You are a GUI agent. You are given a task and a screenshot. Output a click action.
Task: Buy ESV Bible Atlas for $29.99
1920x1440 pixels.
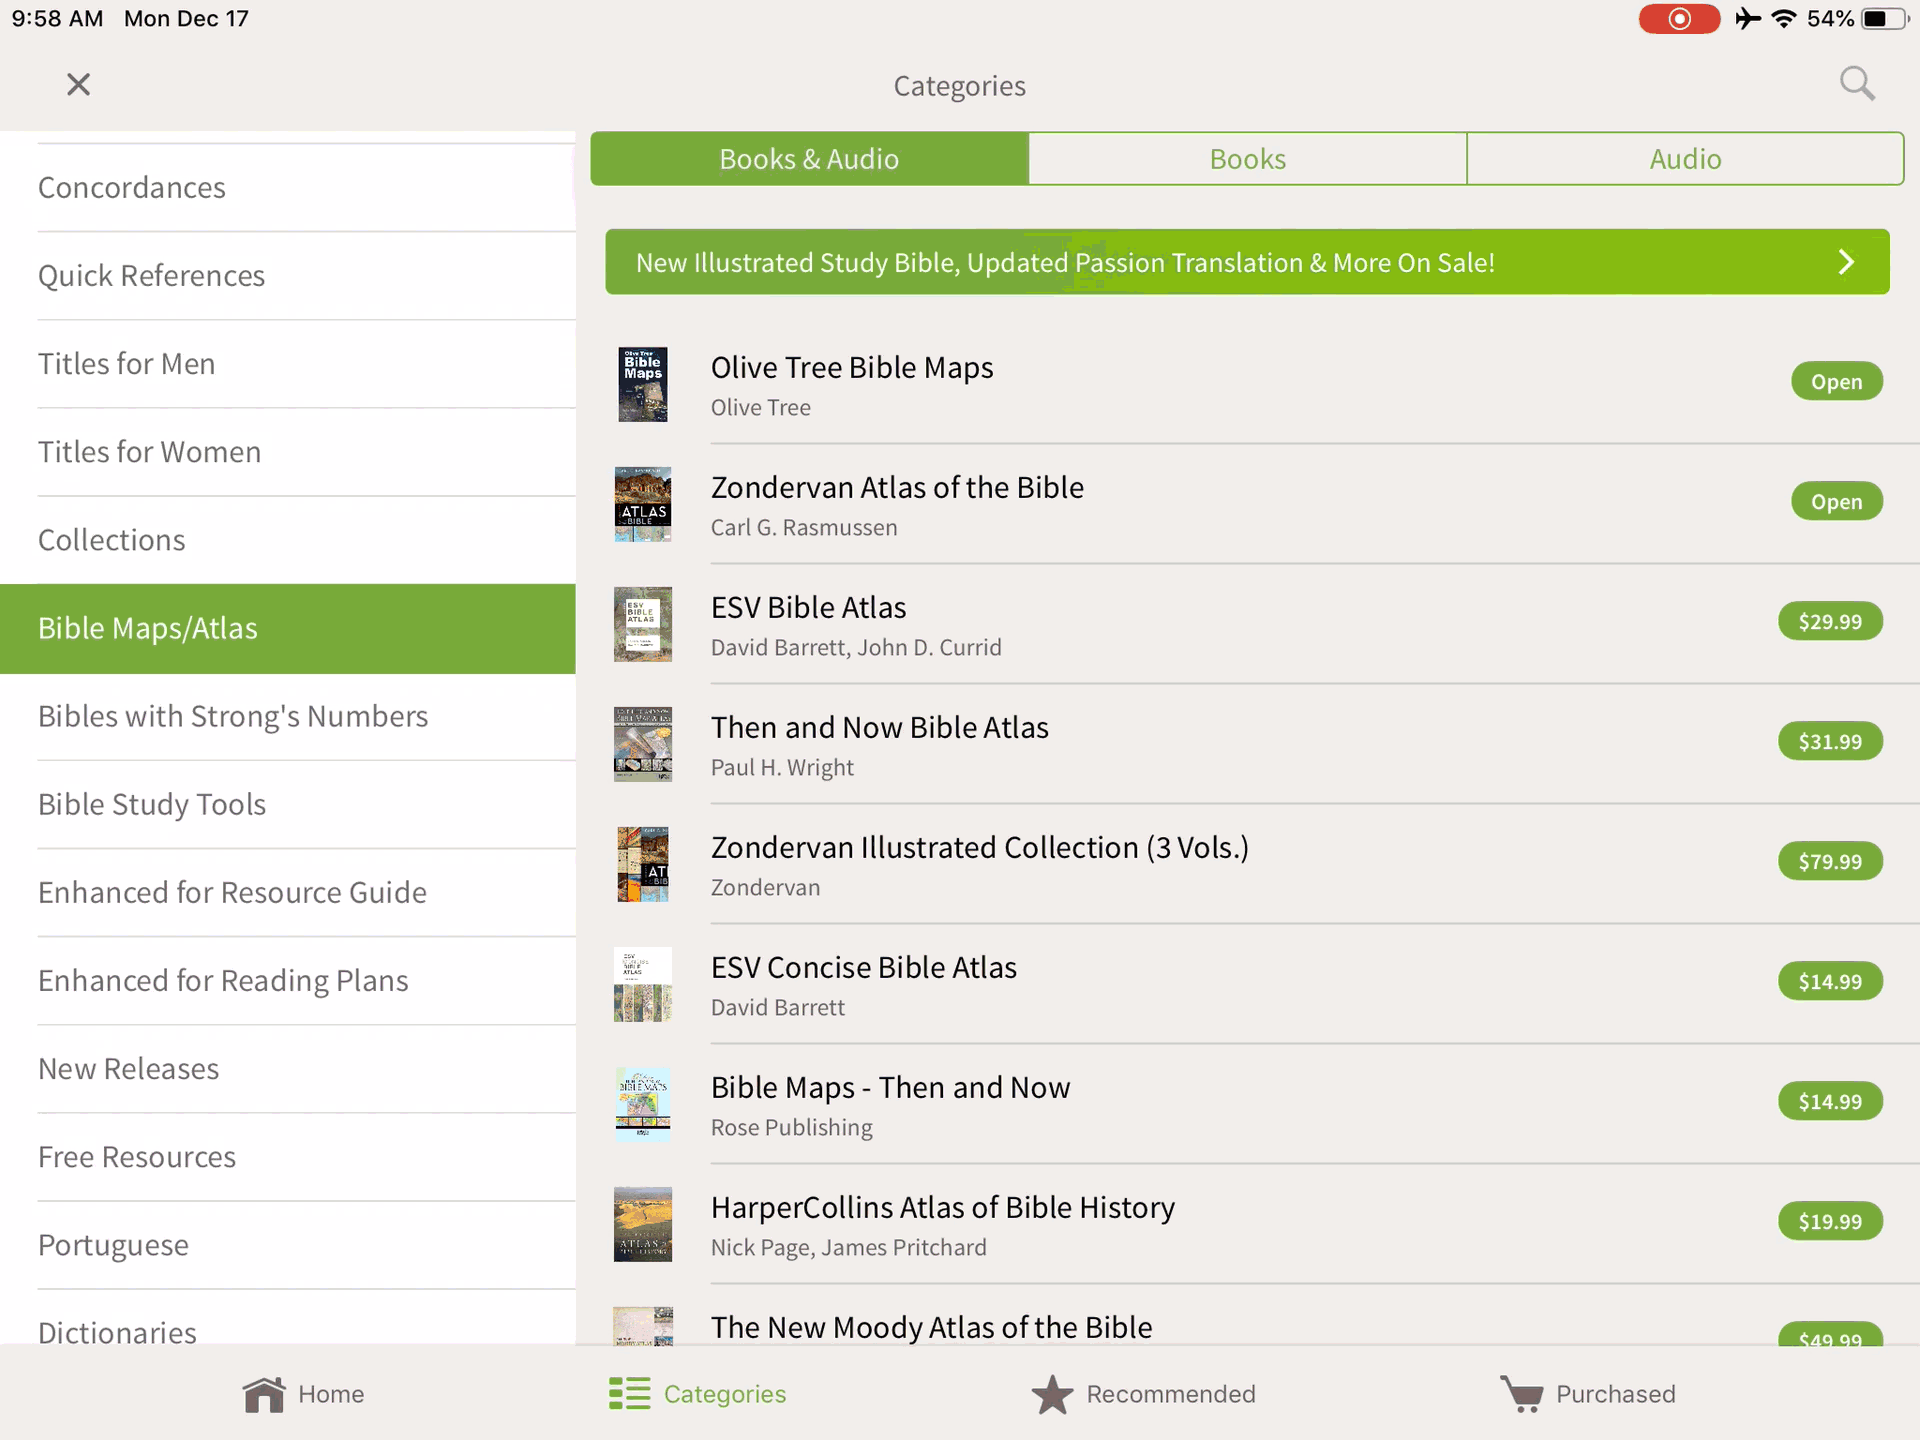pyautogui.click(x=1829, y=622)
